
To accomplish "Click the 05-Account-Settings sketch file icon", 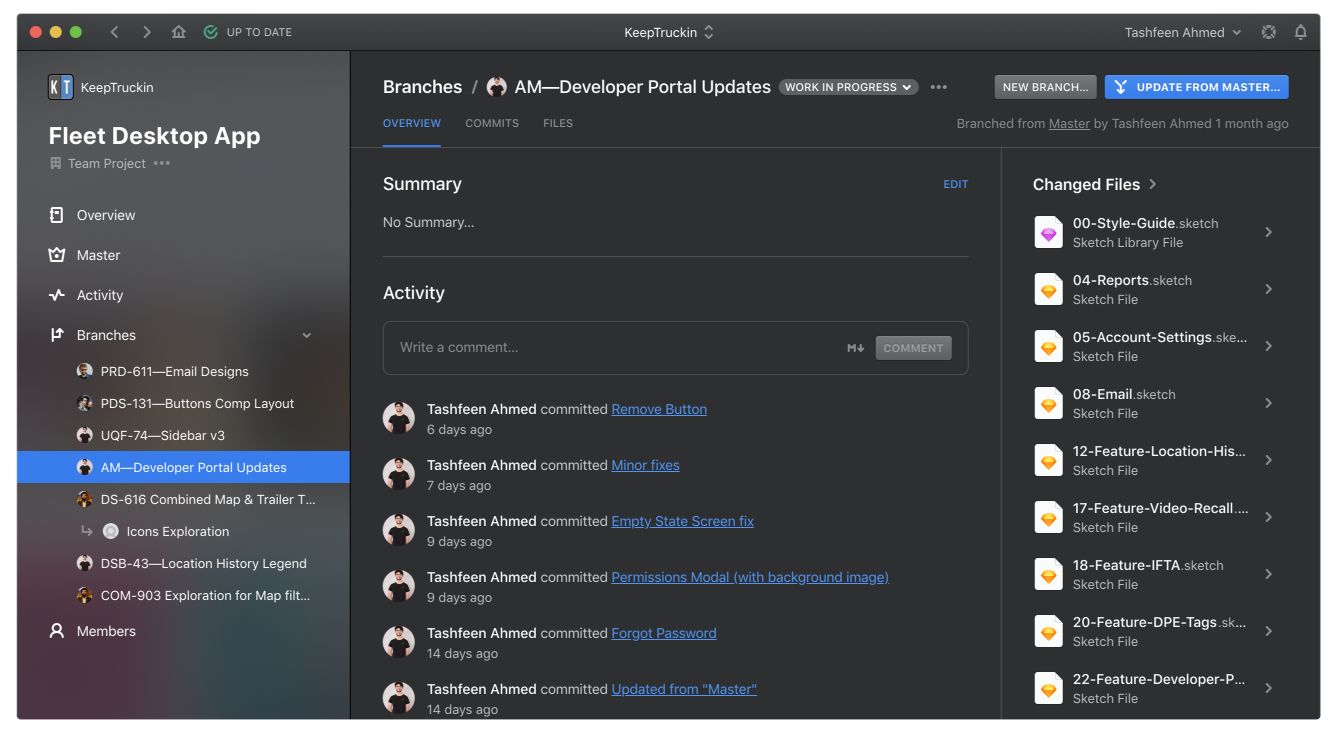I will [x=1048, y=346].
